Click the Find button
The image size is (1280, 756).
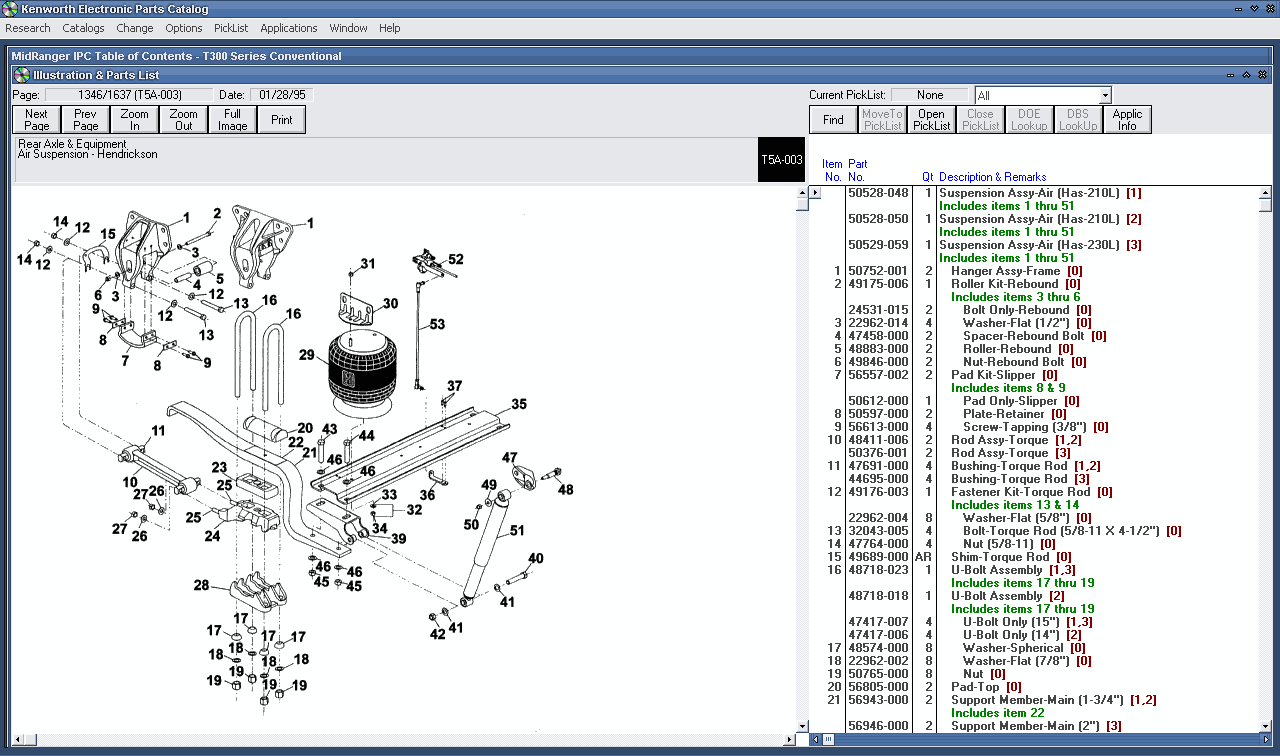833,120
